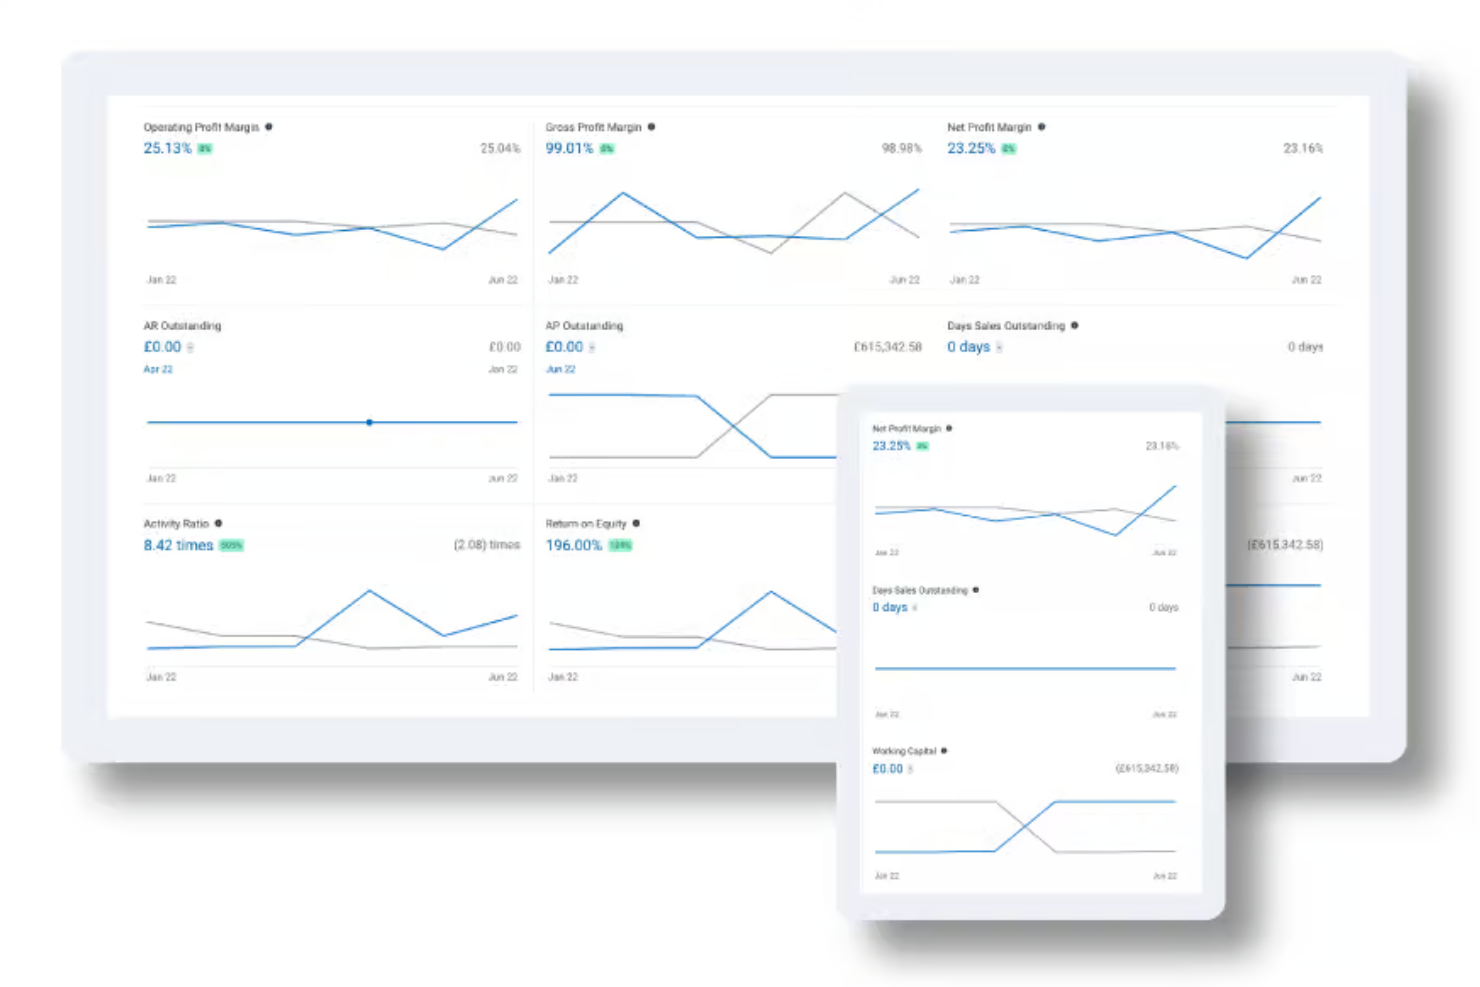The image size is (1480, 987).
Task: Select the Apr 22 link on AR Outstanding card
Action: [158, 369]
